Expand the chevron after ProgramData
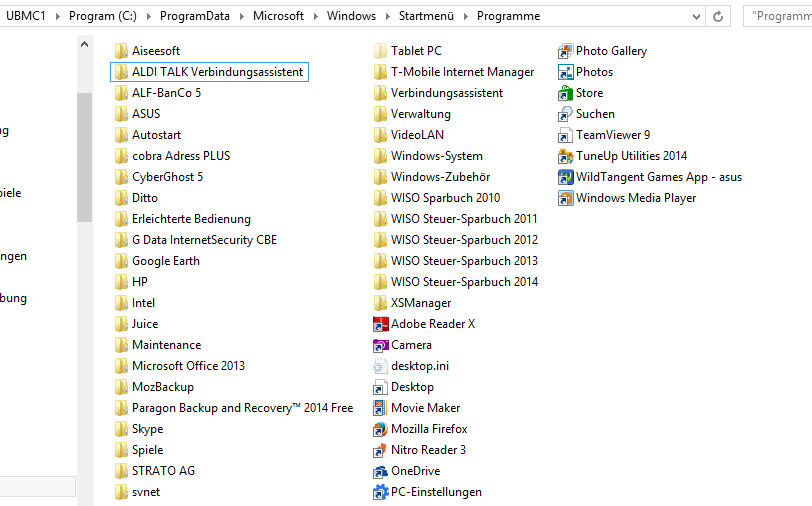This screenshot has width=812, height=506. tap(241, 17)
